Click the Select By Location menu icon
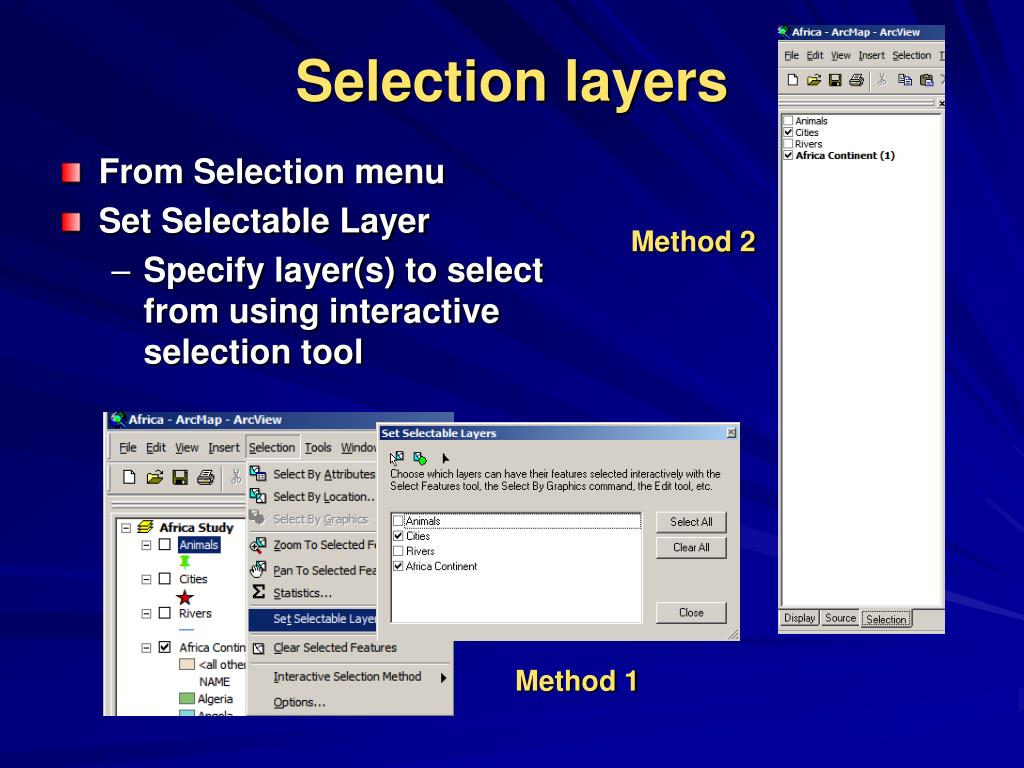The width and height of the screenshot is (1024, 768). (x=258, y=496)
